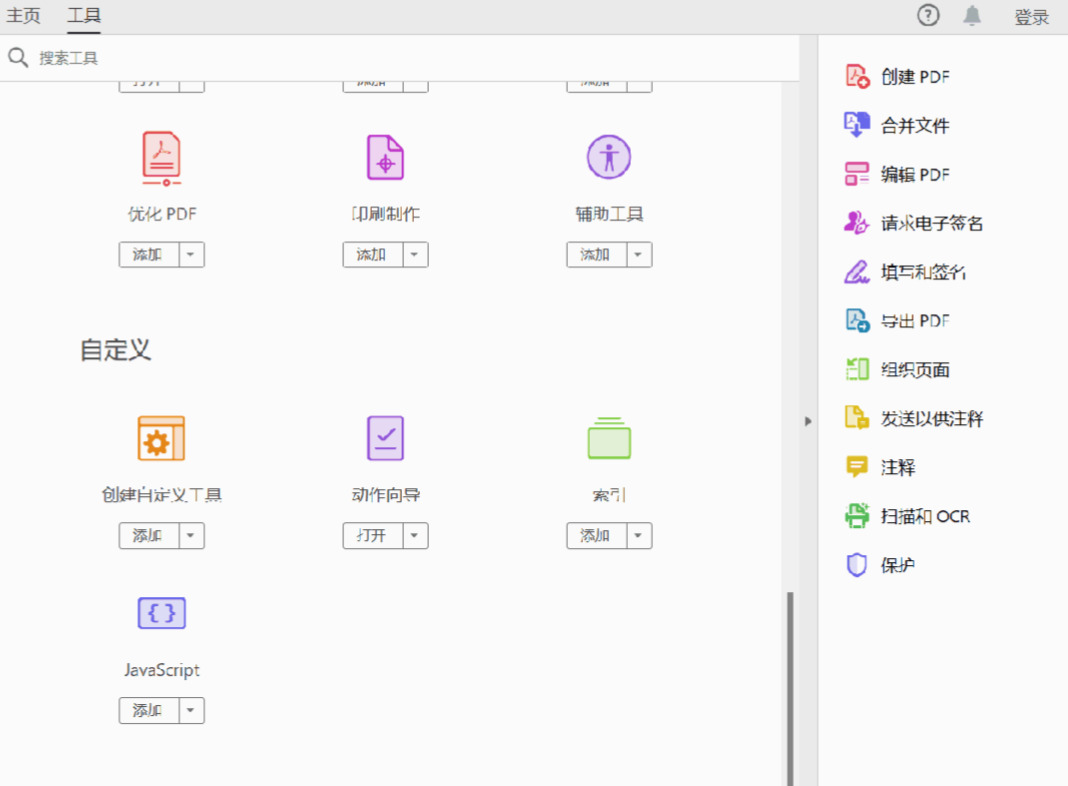Expand dropdown arrow beside 优化 PDF 添加
Screen dimensions: 1068x786
(191, 255)
